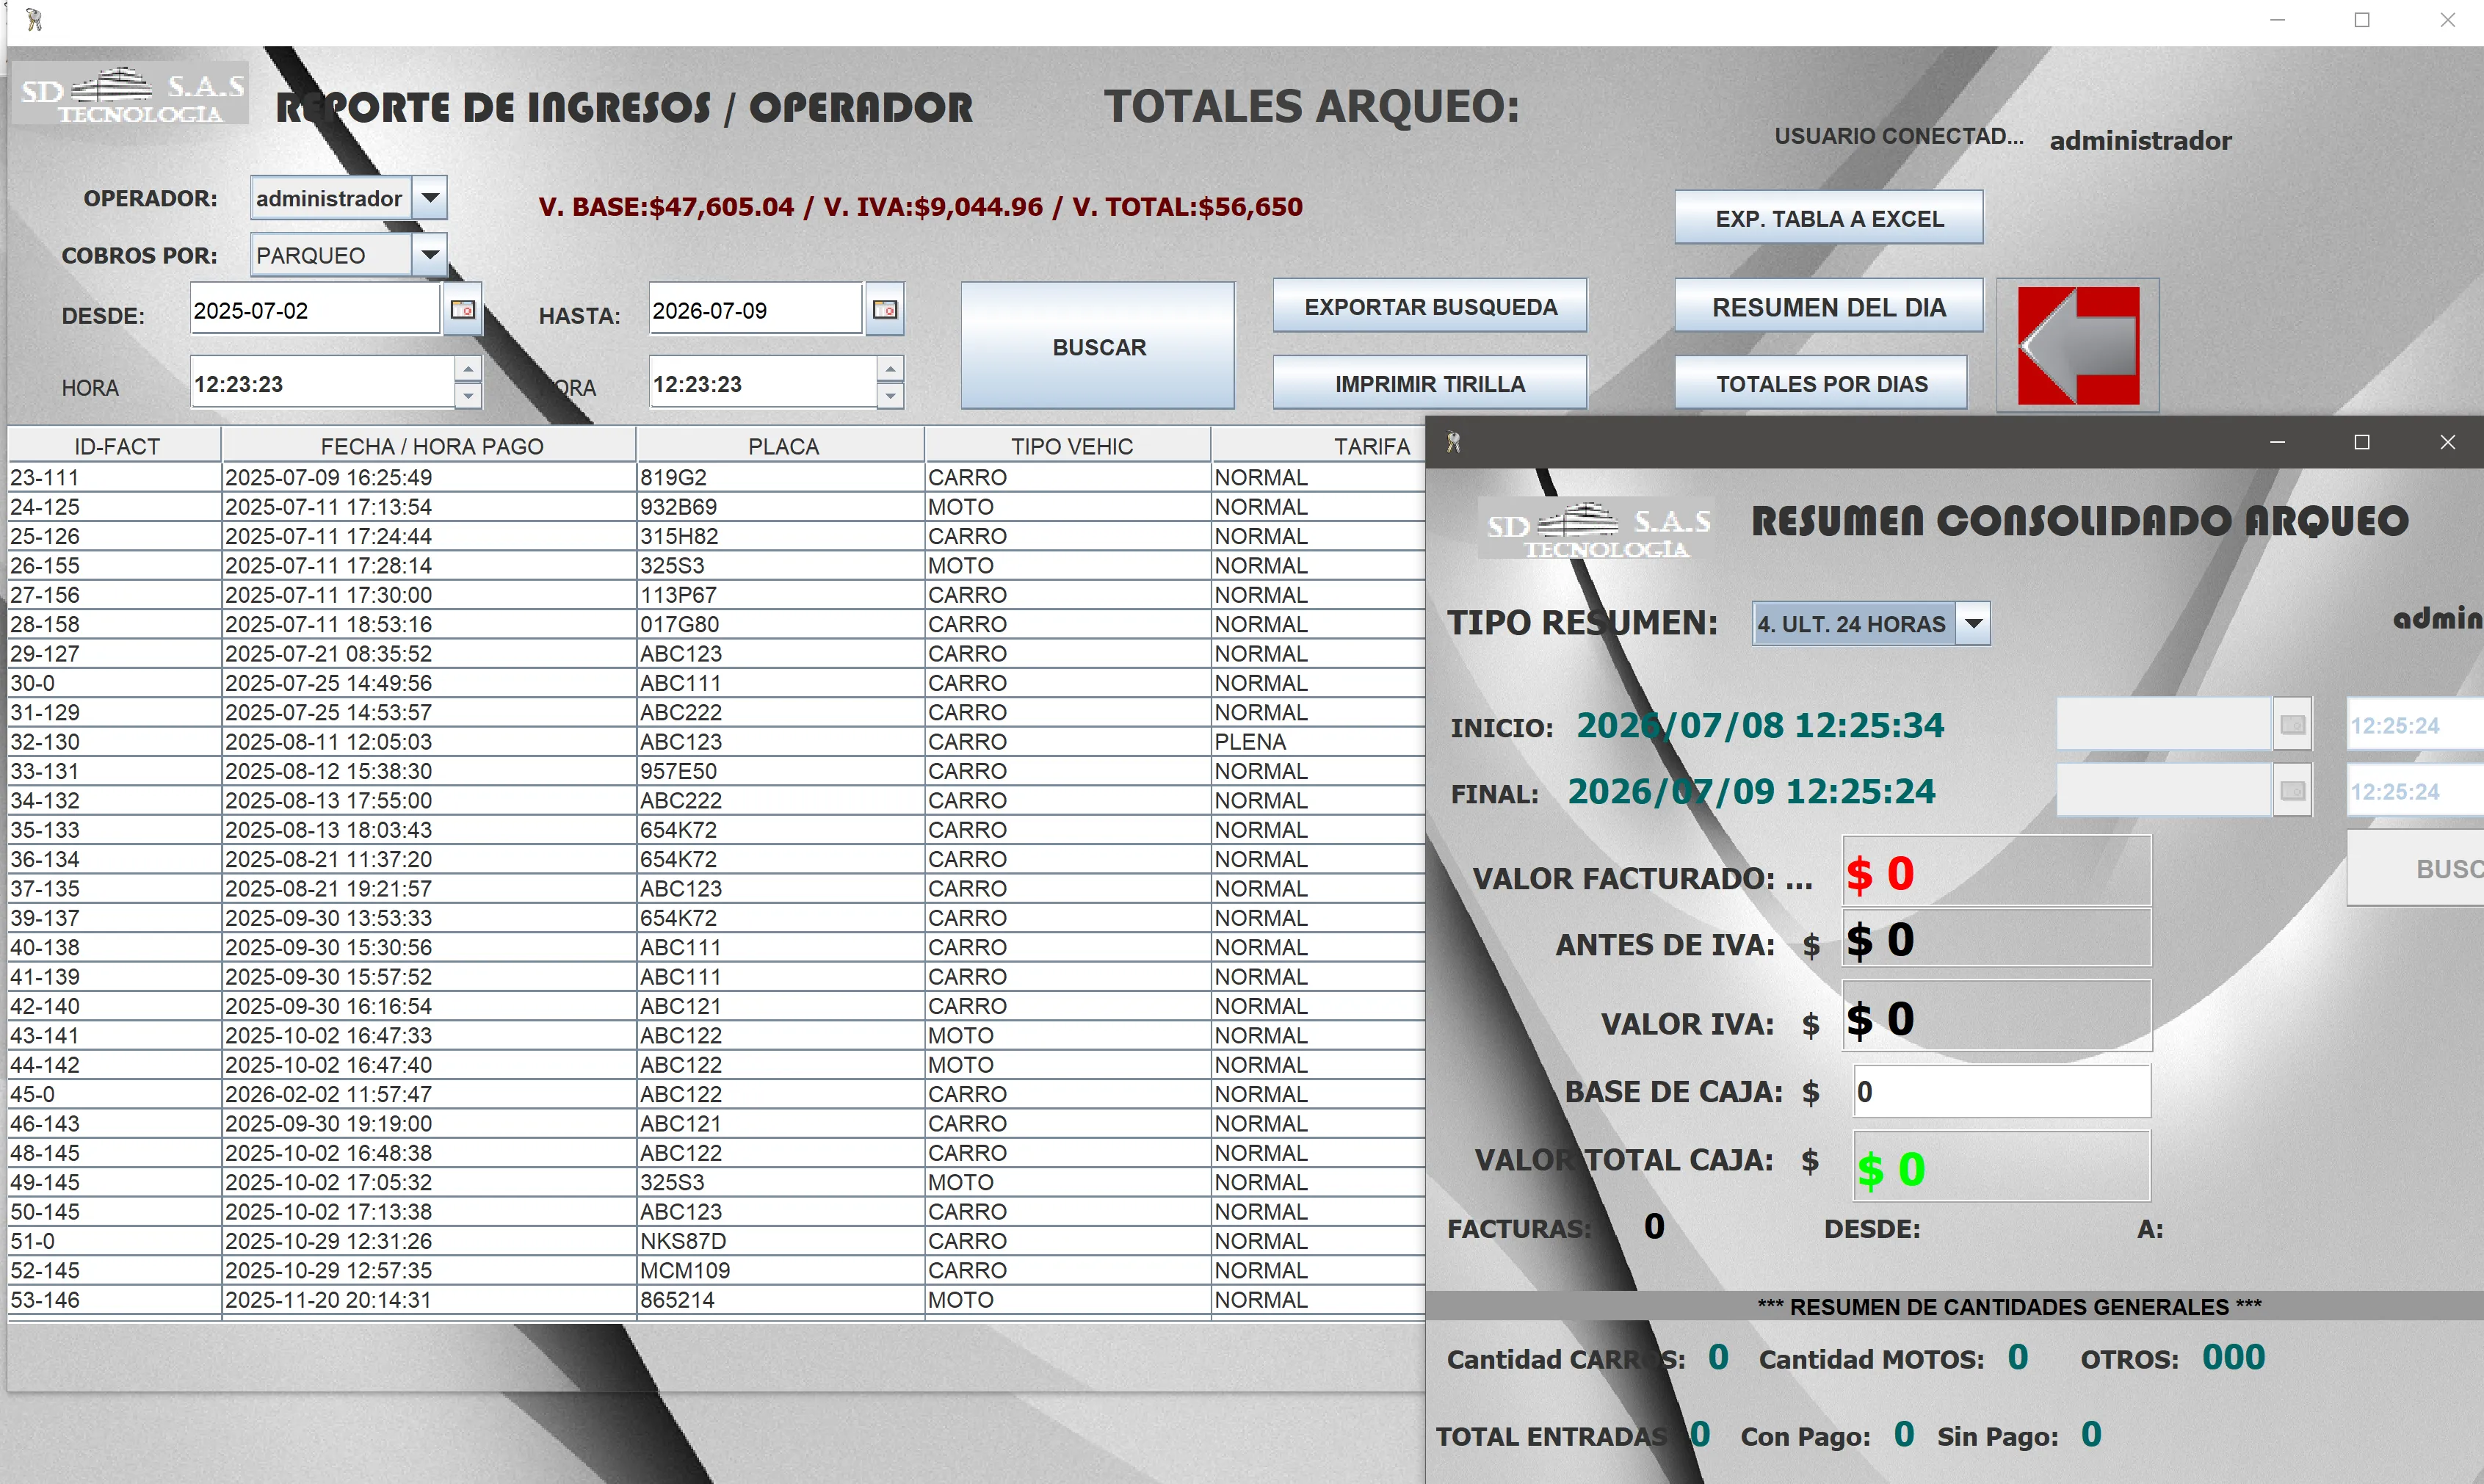Open the PARQUEO combo box
The height and width of the screenshot is (1484, 2484).
[x=348, y=255]
